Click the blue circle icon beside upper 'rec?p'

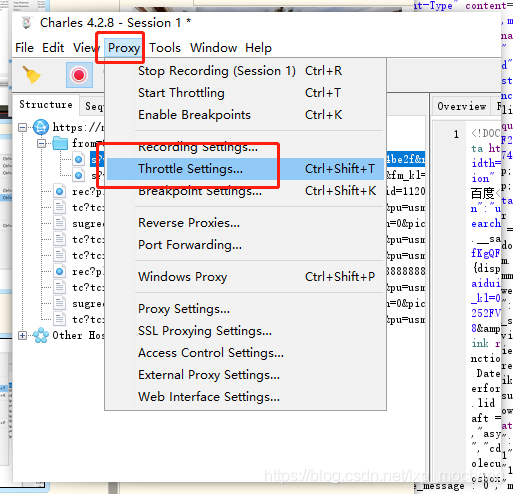(x=60, y=192)
